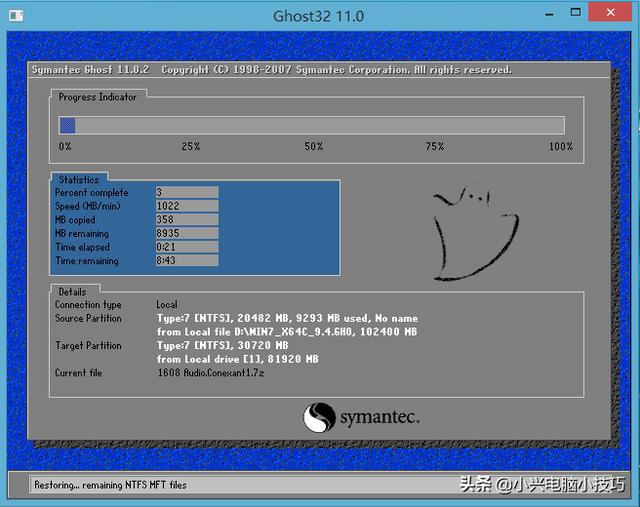The image size is (640, 507).
Task: Click the Ghost32 window icon in title bar
Action: coord(16,16)
